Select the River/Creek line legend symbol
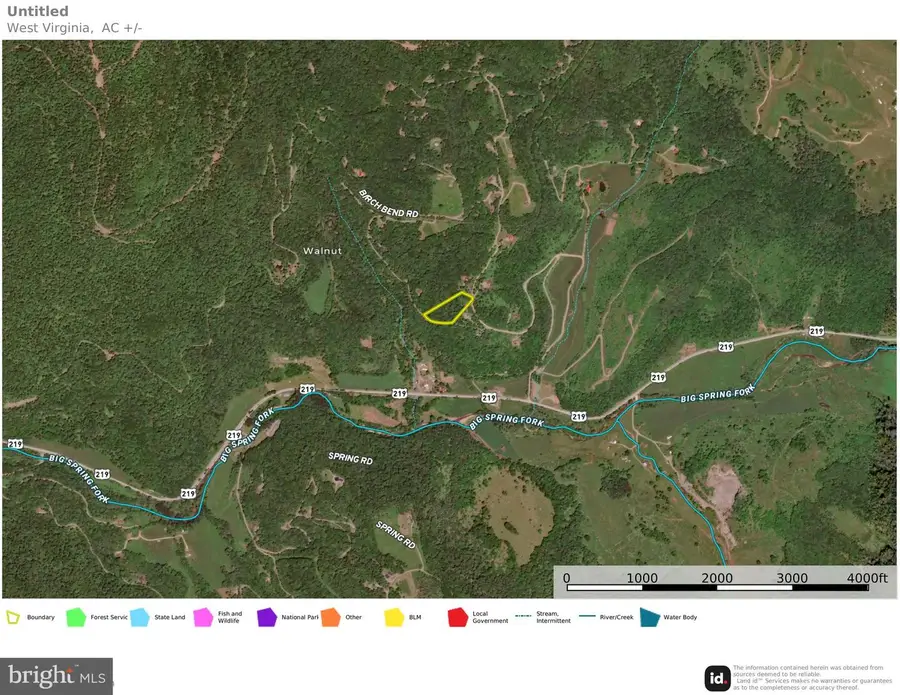 [587, 616]
